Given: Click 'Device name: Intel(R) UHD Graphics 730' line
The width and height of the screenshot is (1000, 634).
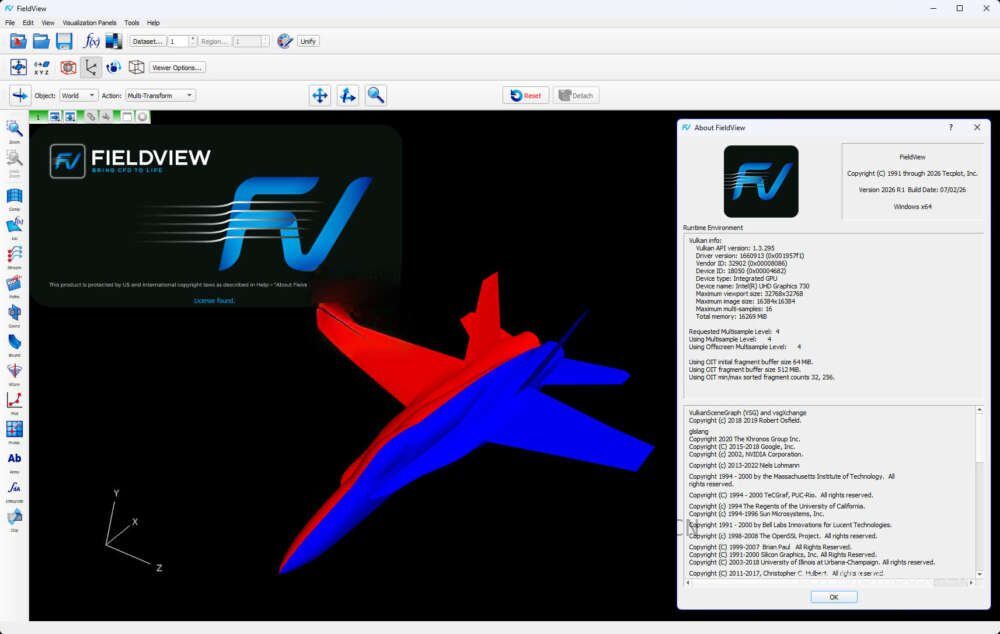Looking at the screenshot, I should [753, 286].
